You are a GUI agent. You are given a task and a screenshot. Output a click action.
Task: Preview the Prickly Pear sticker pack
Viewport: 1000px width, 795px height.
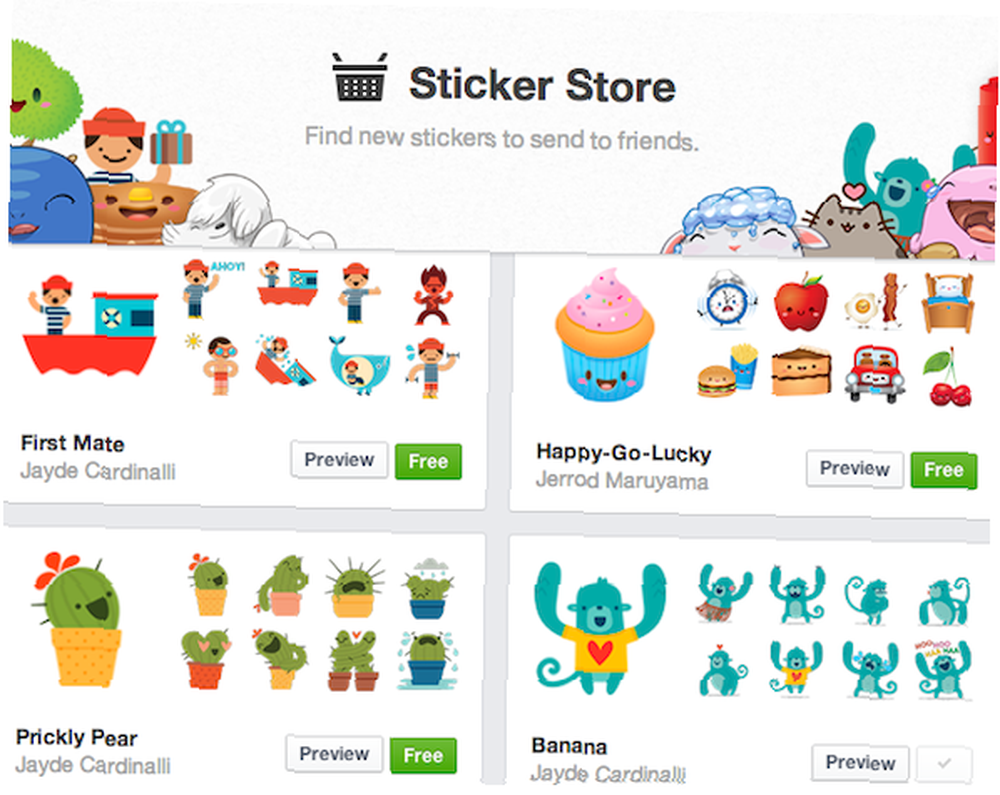tap(334, 754)
